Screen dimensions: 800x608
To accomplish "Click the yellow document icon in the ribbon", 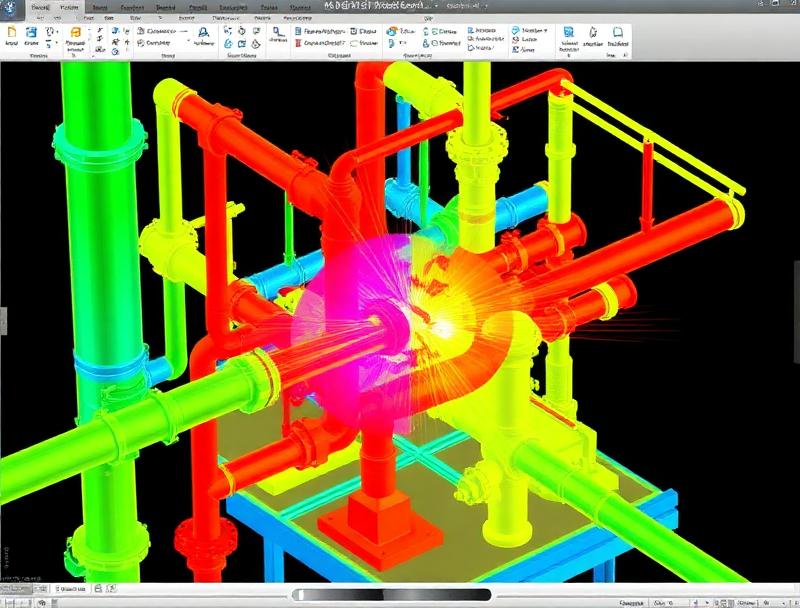I will (12, 33).
